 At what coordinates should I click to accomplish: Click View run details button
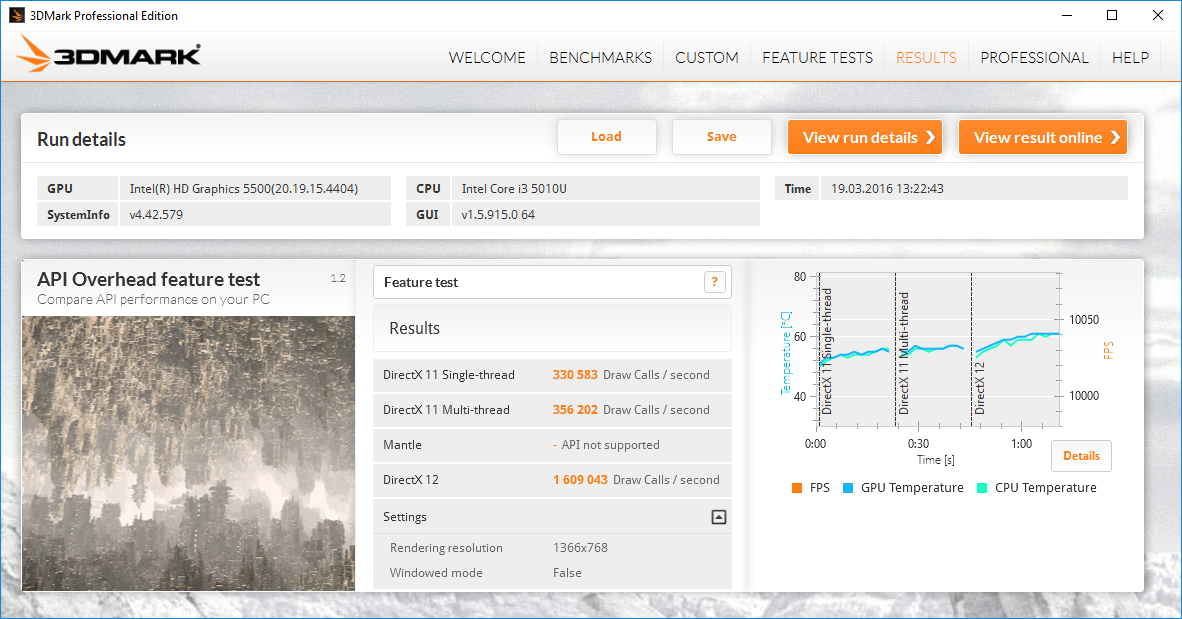tap(865, 137)
